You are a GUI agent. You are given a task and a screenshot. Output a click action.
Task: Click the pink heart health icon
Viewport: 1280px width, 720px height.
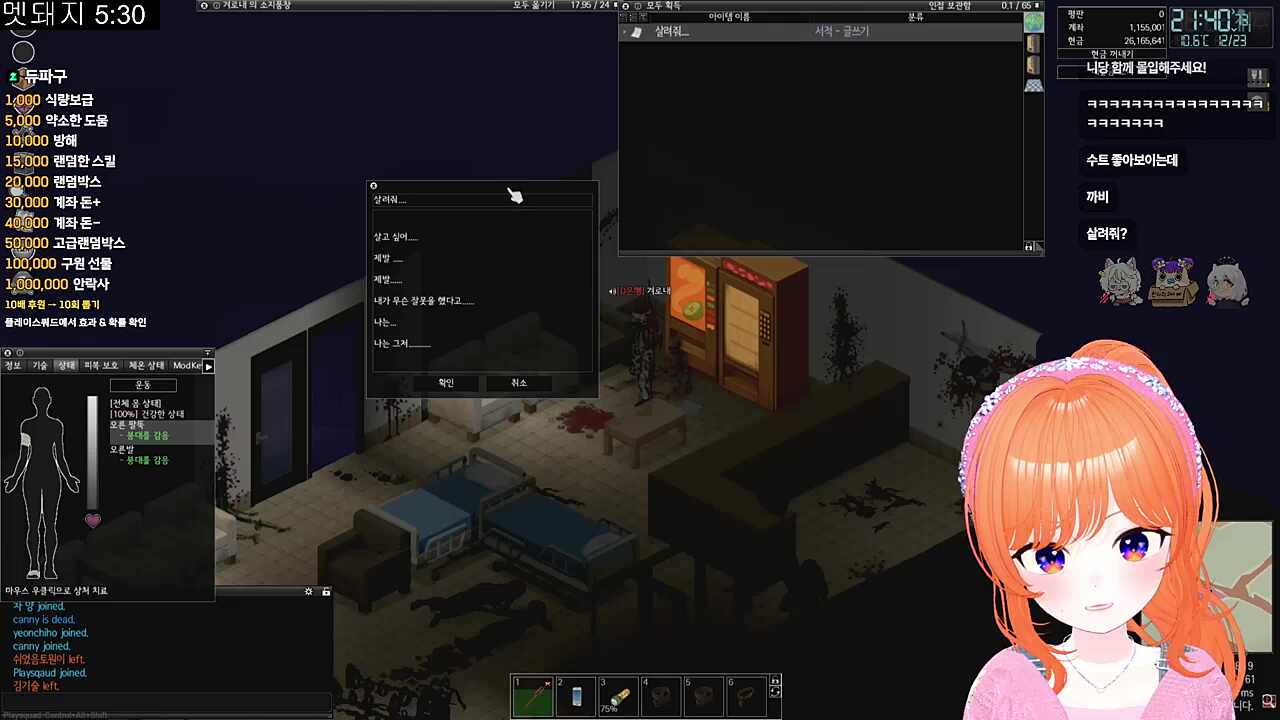[x=93, y=520]
